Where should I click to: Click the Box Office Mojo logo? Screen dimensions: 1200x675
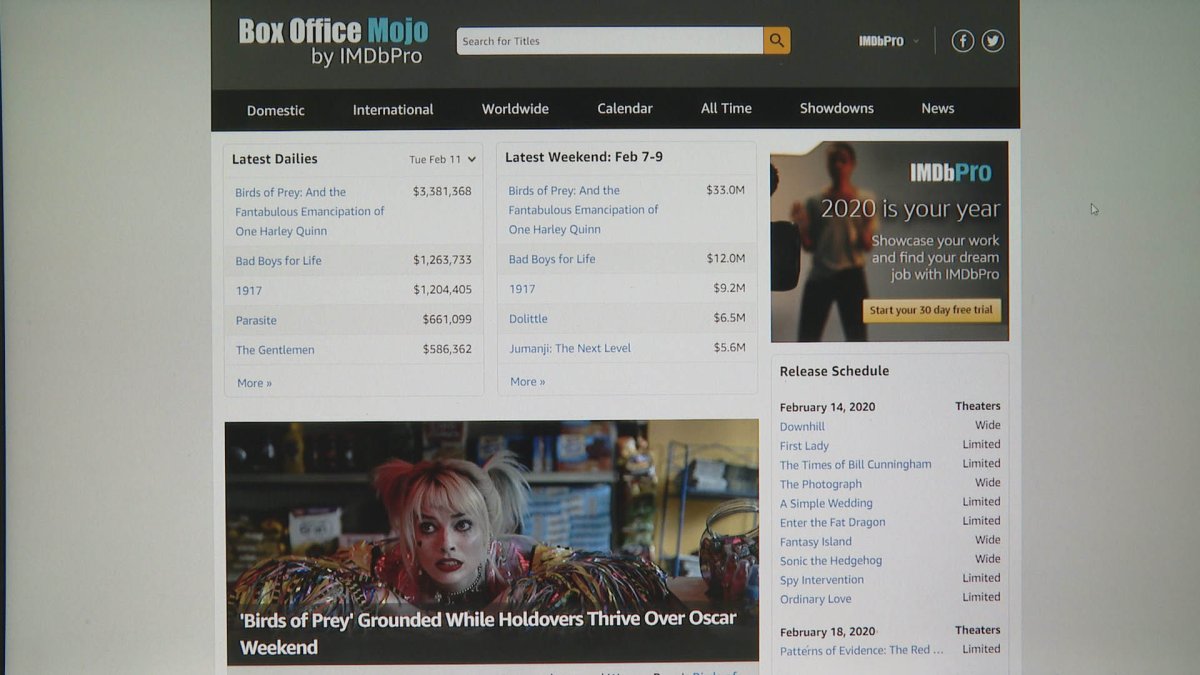coord(333,42)
